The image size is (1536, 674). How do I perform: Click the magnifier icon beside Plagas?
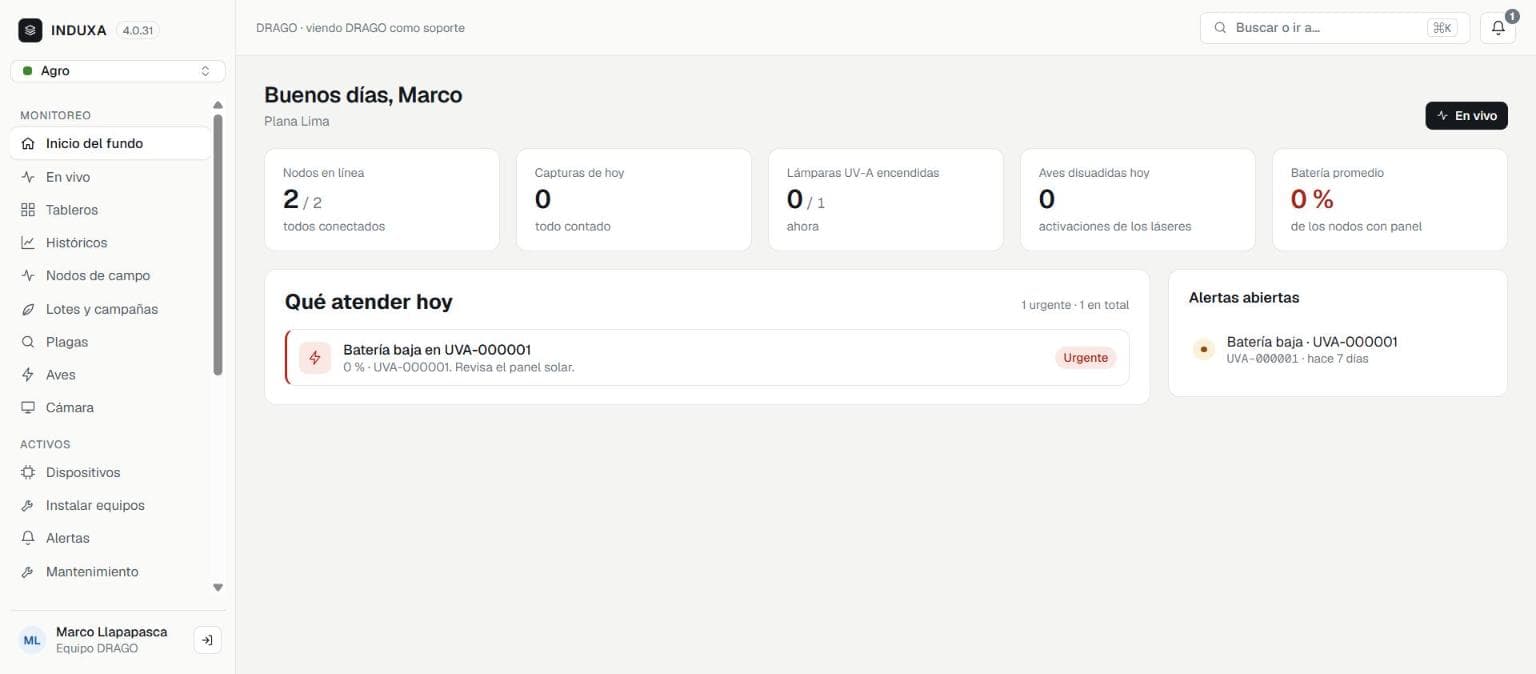28,342
